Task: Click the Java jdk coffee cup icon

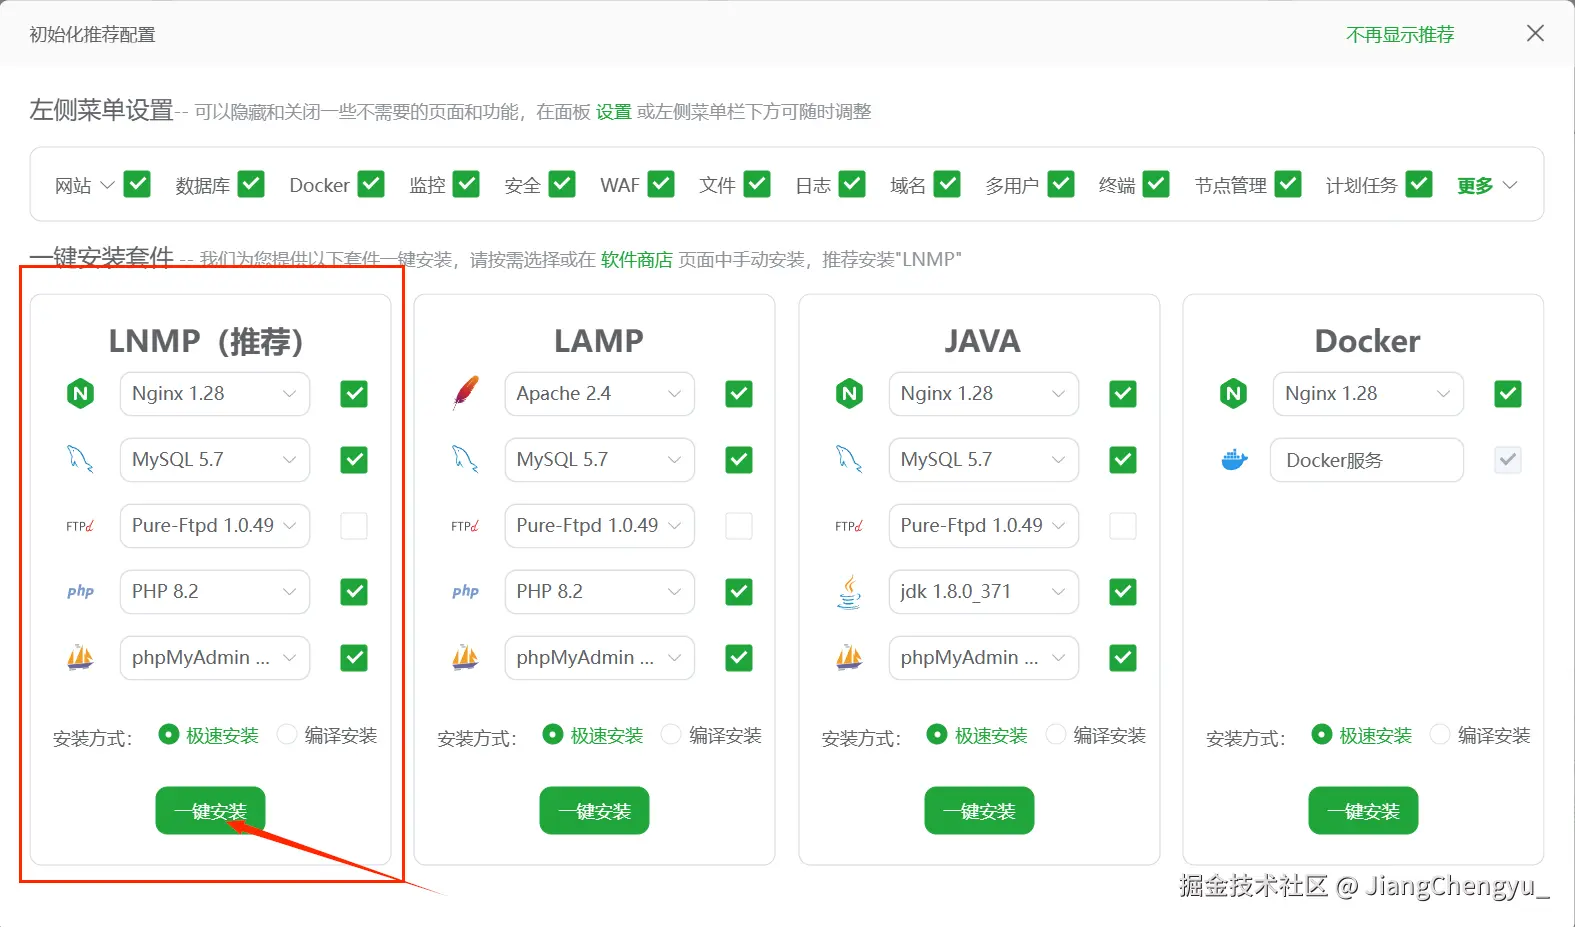Action: pyautogui.click(x=849, y=592)
